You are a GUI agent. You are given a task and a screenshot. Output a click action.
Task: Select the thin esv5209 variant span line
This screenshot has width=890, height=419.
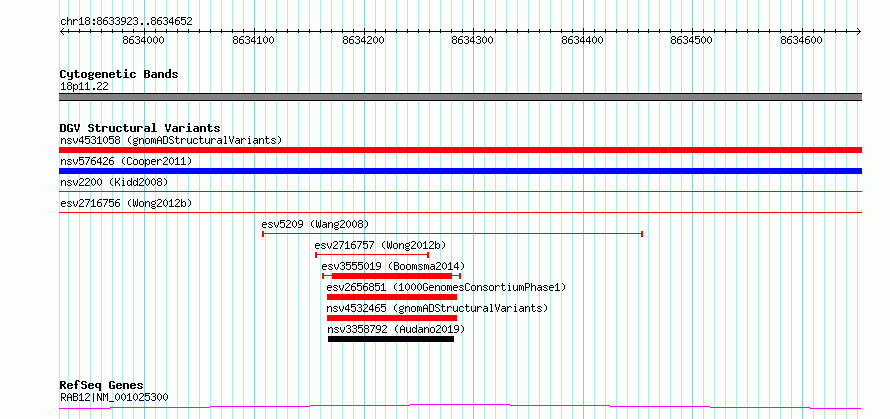click(452, 233)
